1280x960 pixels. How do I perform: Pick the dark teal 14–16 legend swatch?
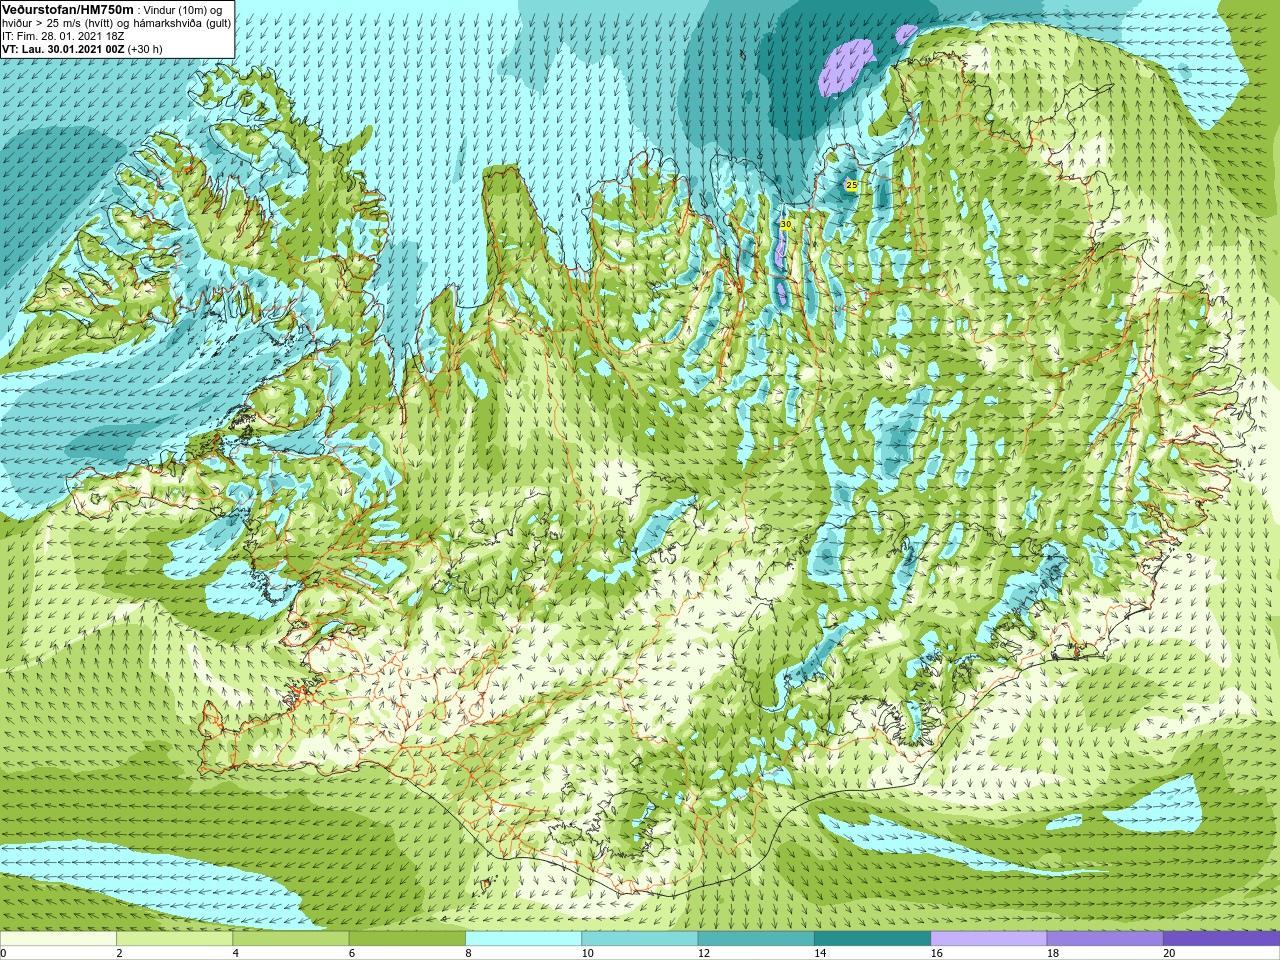[872, 939]
